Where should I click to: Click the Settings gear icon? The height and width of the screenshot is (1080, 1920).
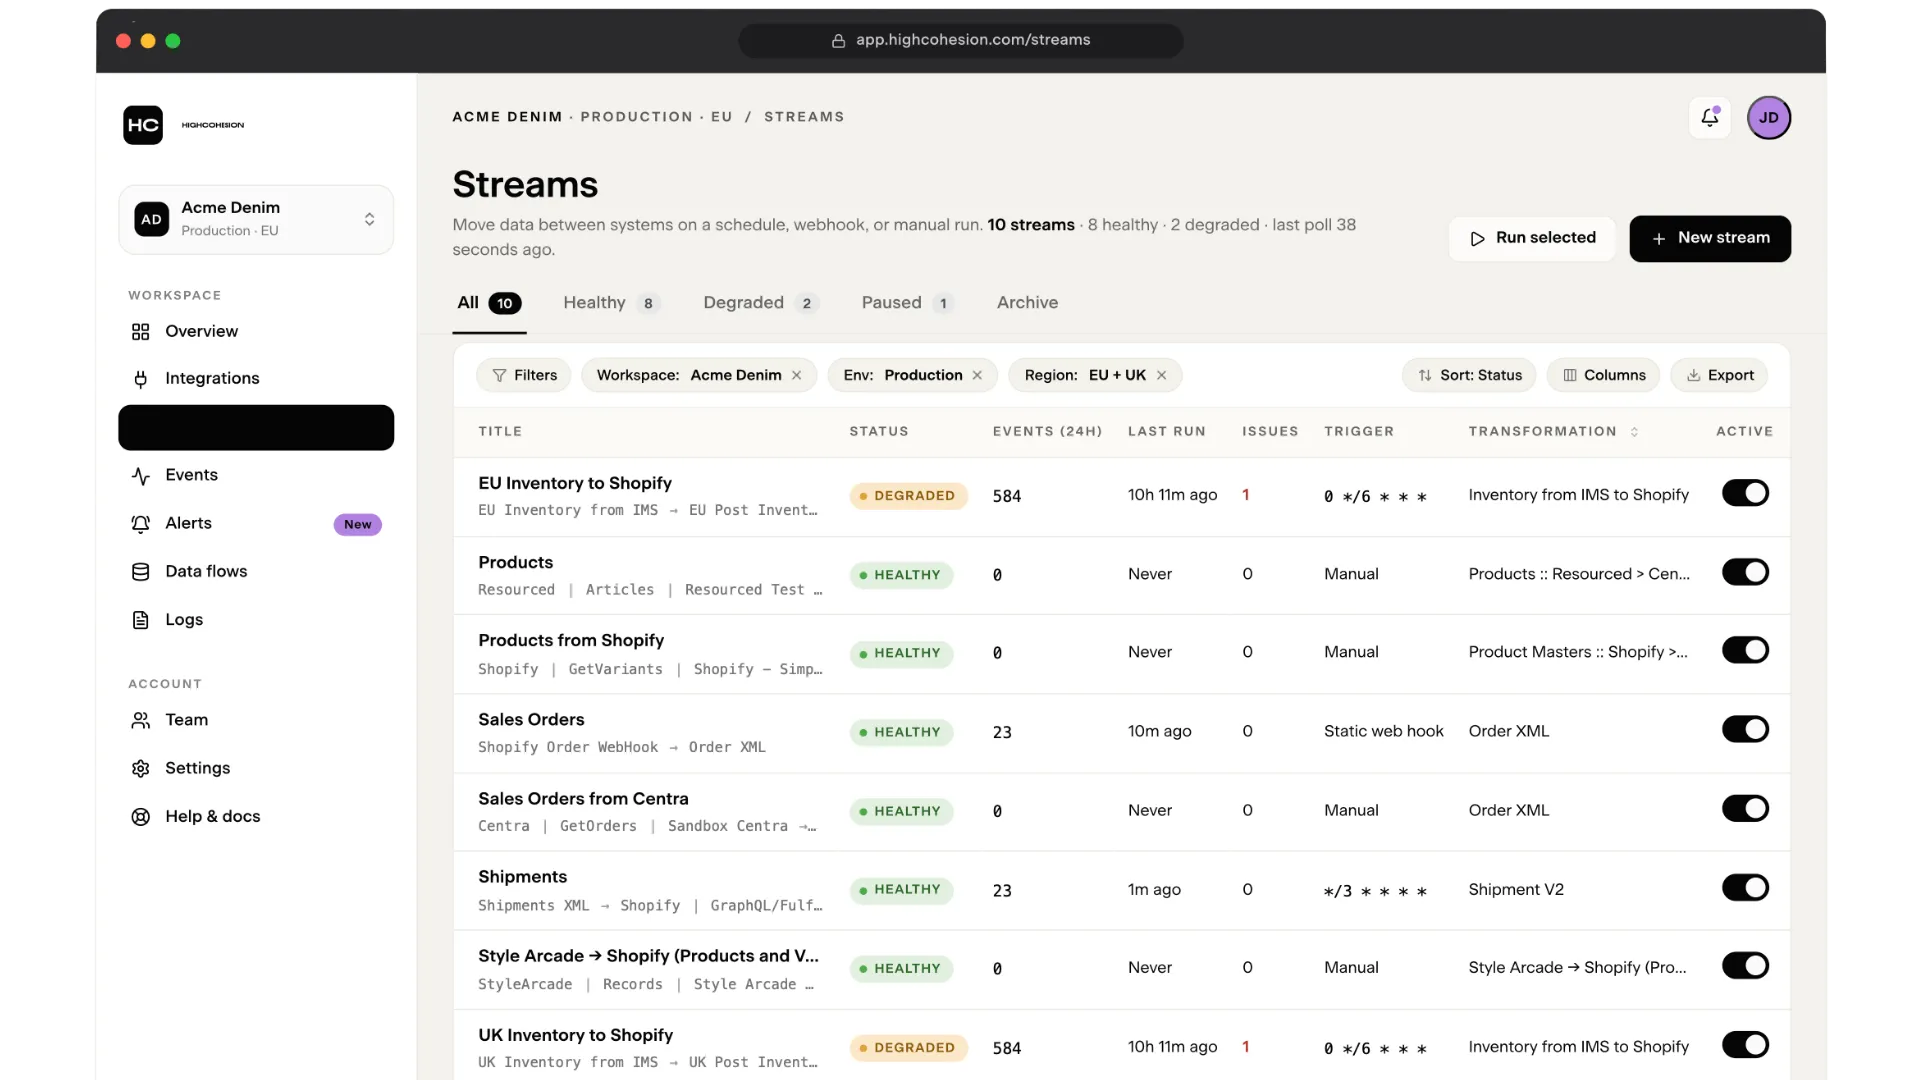tap(141, 768)
